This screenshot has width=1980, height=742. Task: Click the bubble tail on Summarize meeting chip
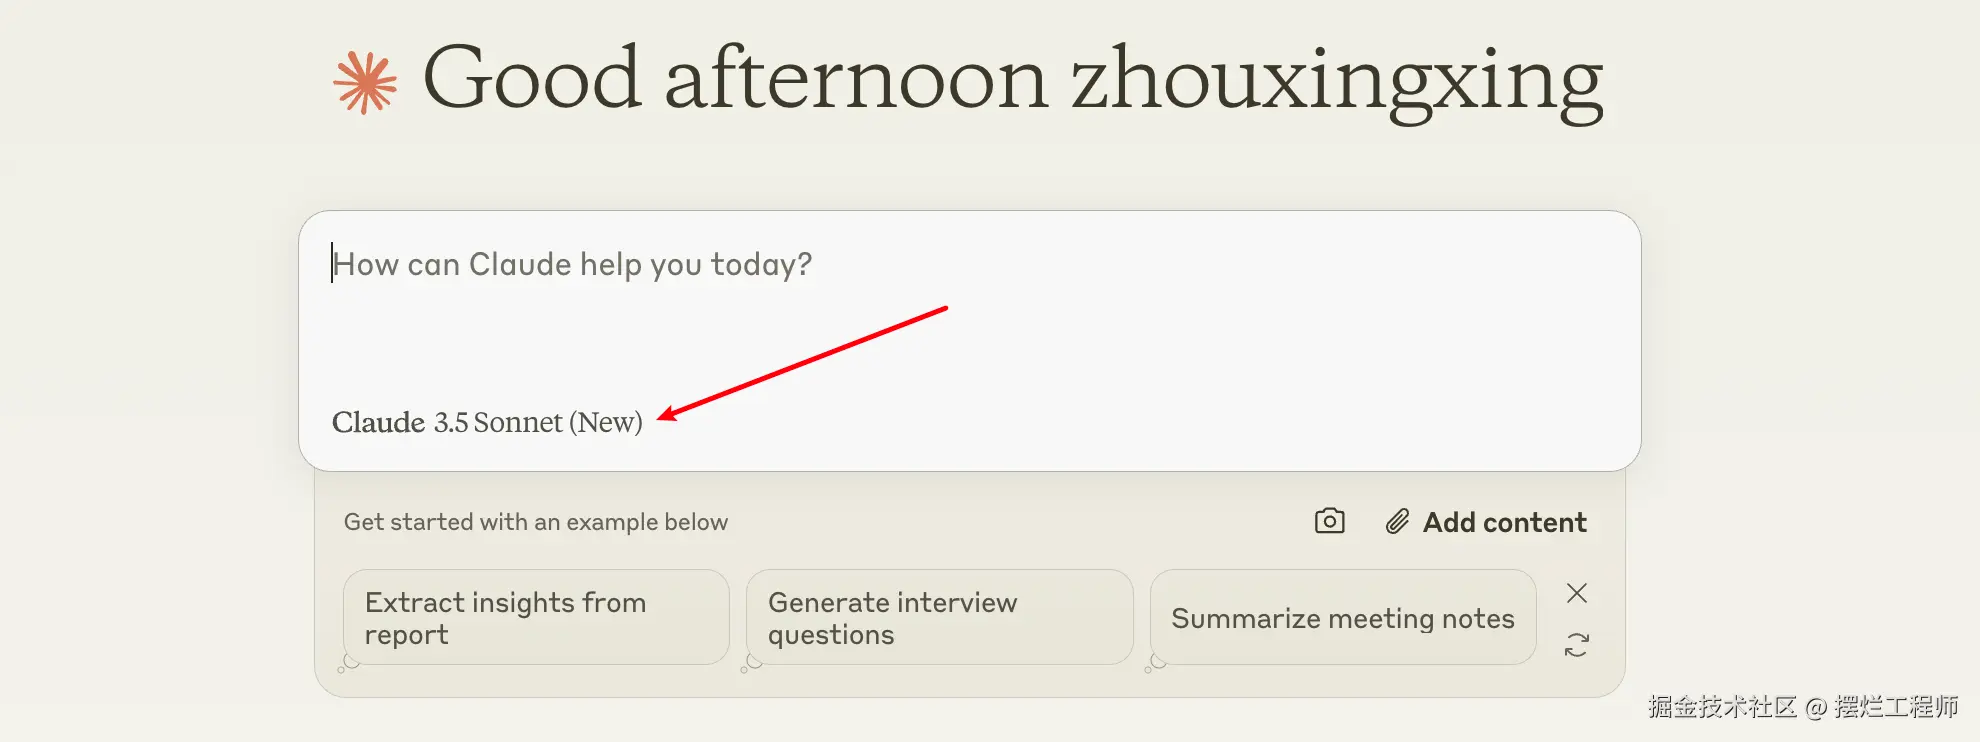[1156, 663]
